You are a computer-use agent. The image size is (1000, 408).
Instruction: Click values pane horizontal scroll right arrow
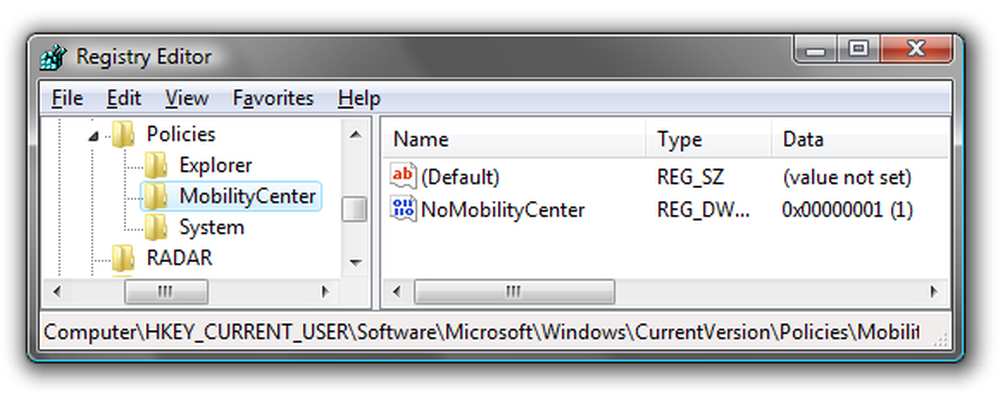pyautogui.click(x=934, y=292)
